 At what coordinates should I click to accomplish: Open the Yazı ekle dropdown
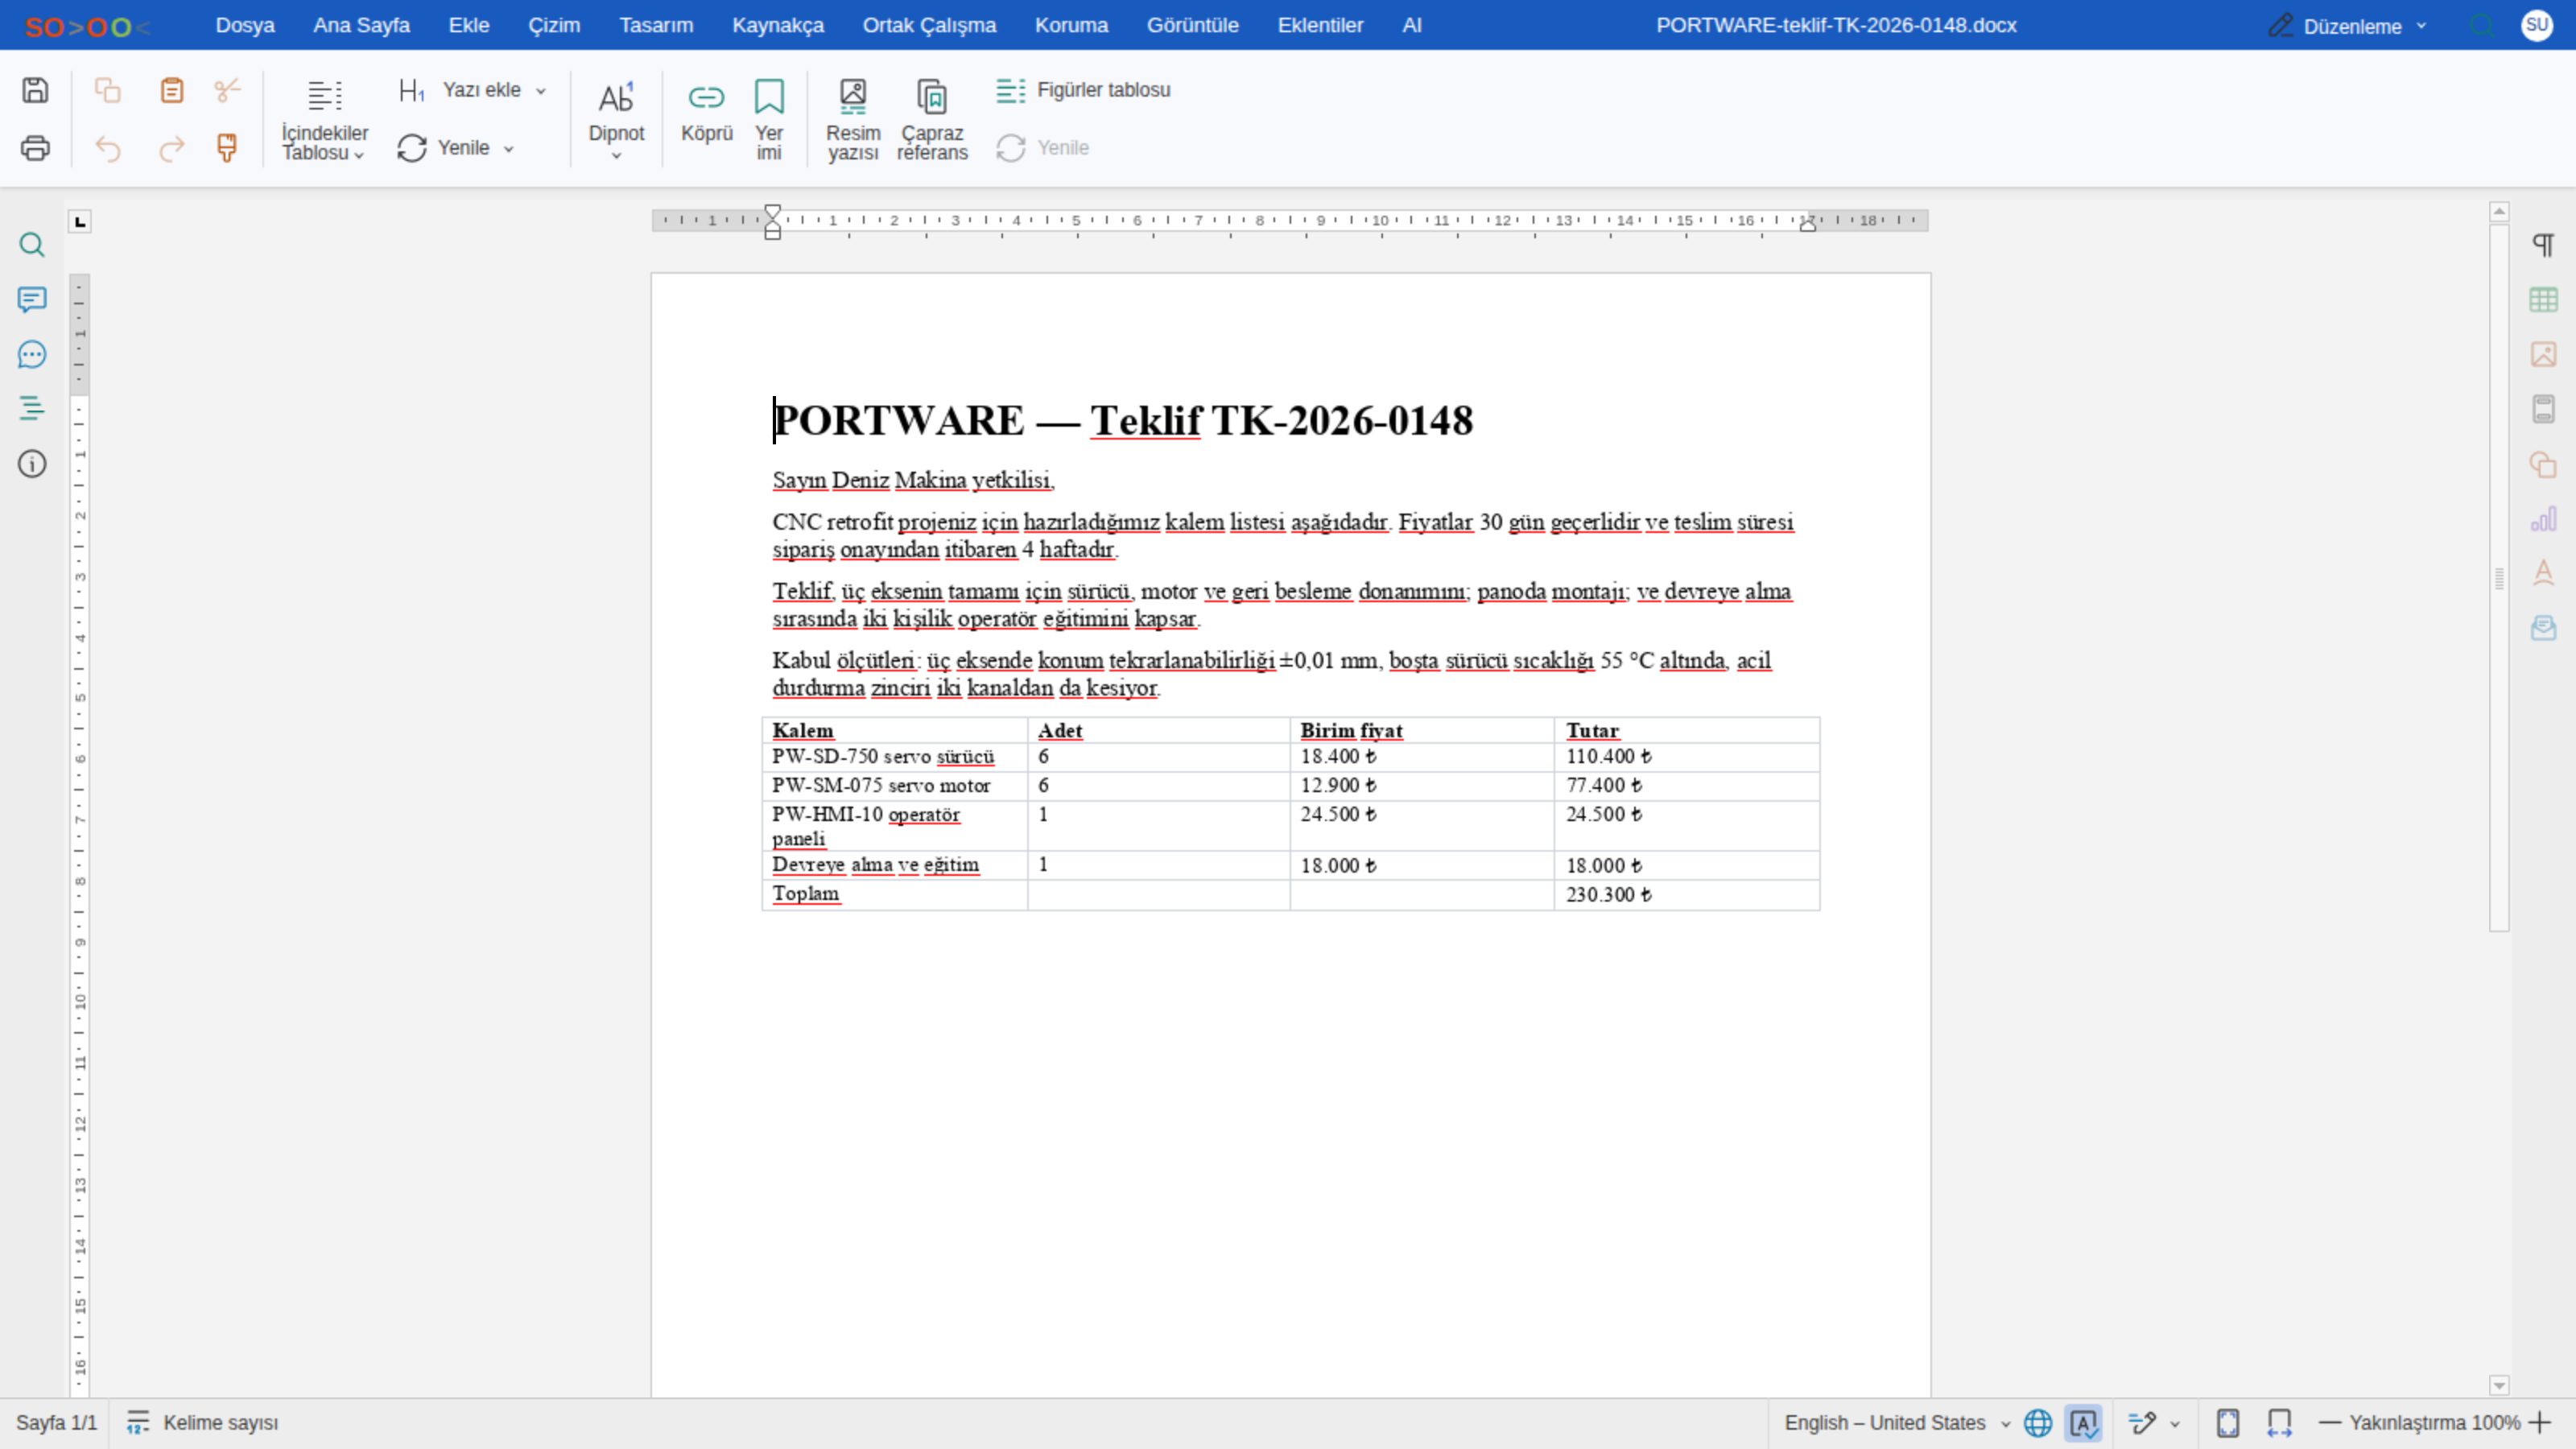click(x=472, y=90)
